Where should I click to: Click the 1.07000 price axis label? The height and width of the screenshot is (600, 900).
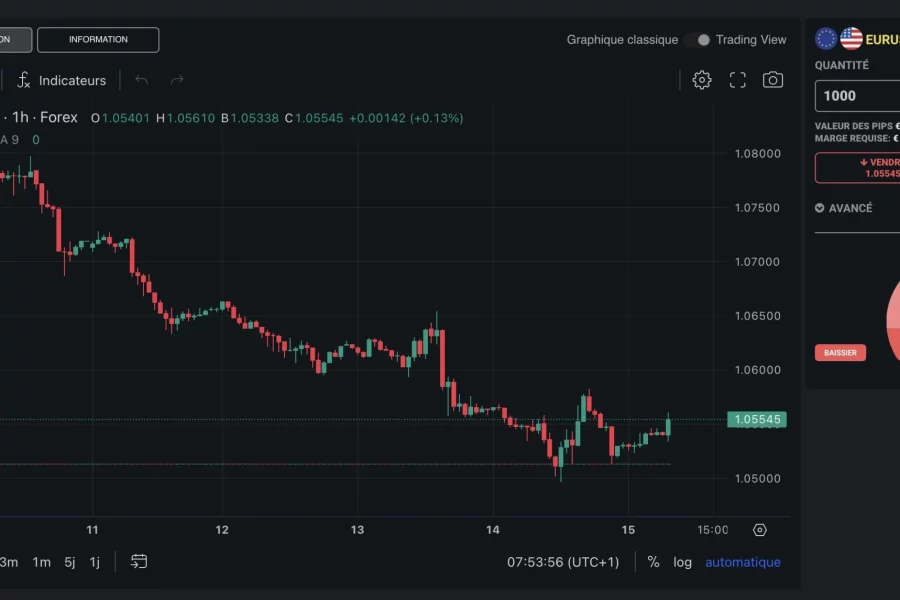[x=758, y=262]
